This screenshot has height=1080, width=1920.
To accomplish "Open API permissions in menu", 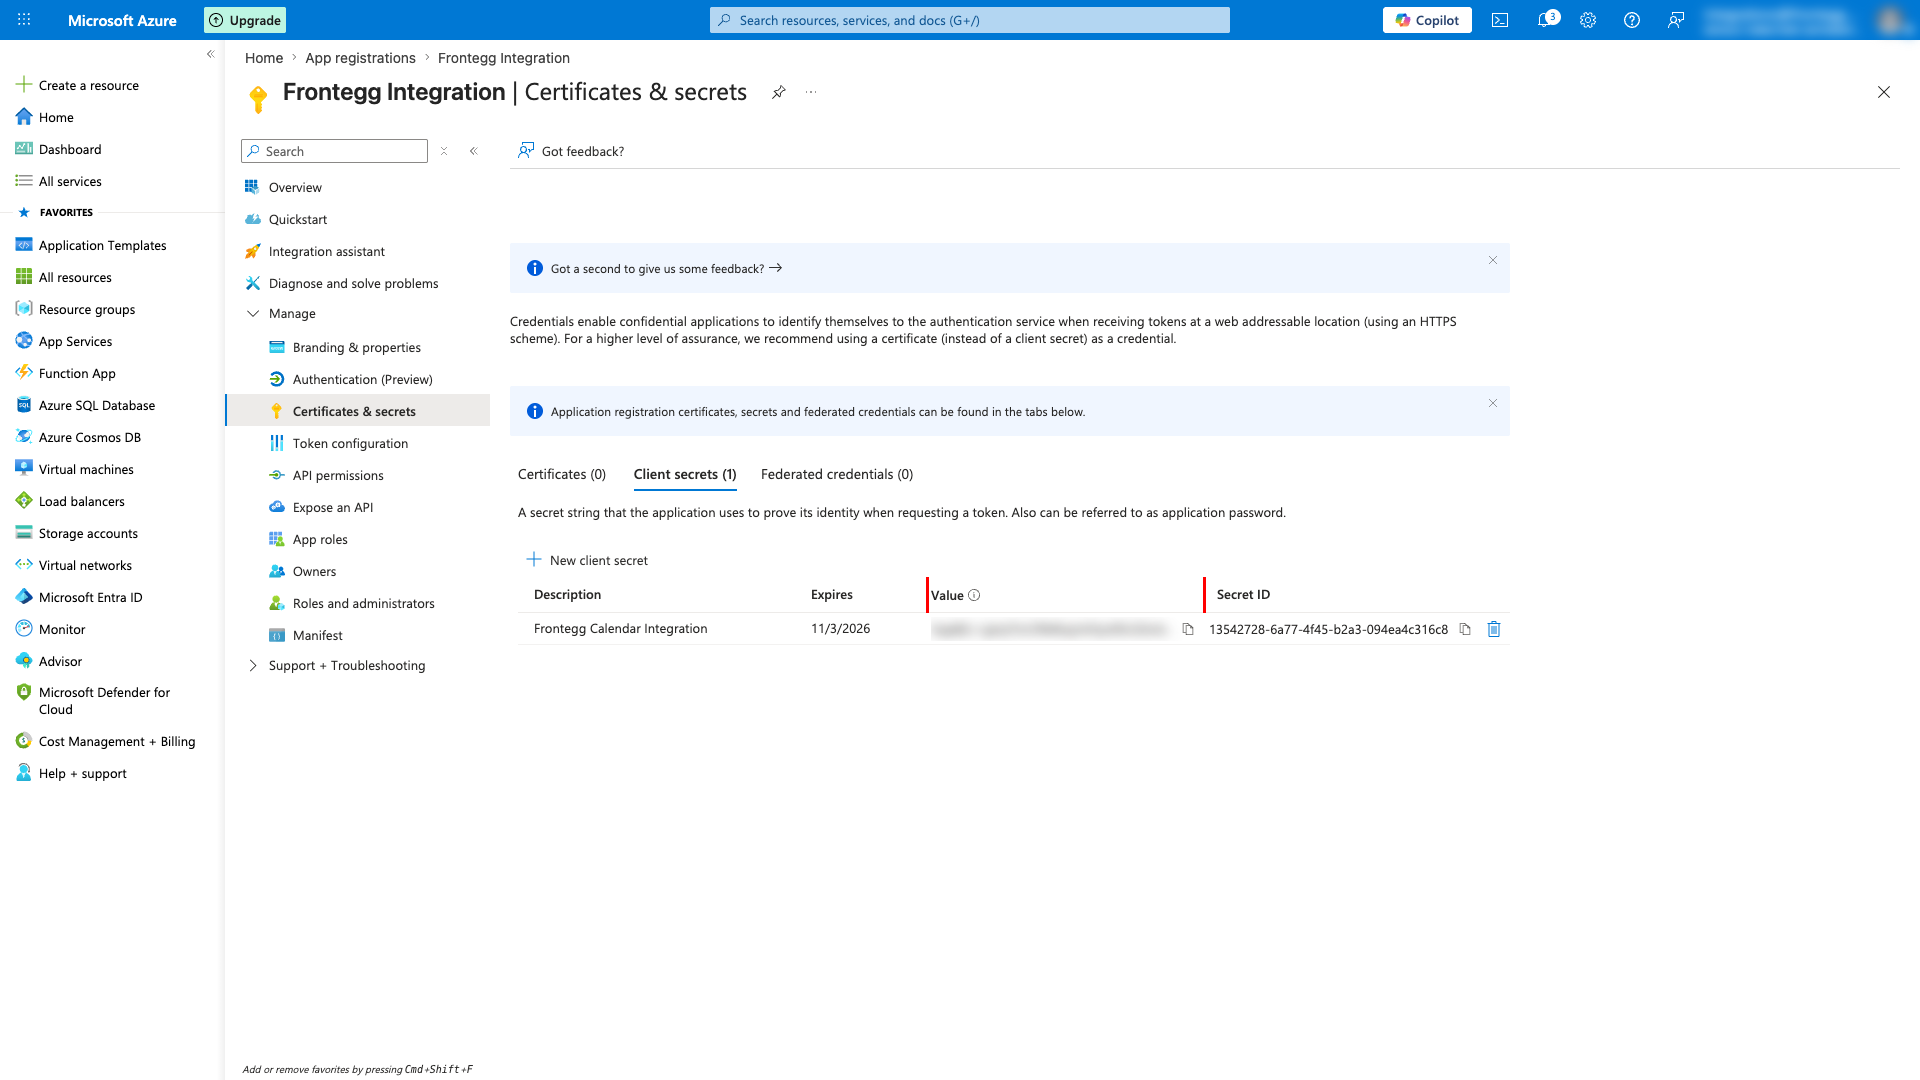I will click(338, 476).
